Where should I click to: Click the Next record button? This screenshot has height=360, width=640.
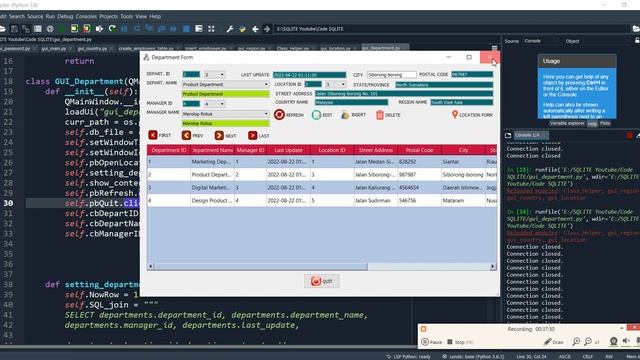(x=226, y=135)
